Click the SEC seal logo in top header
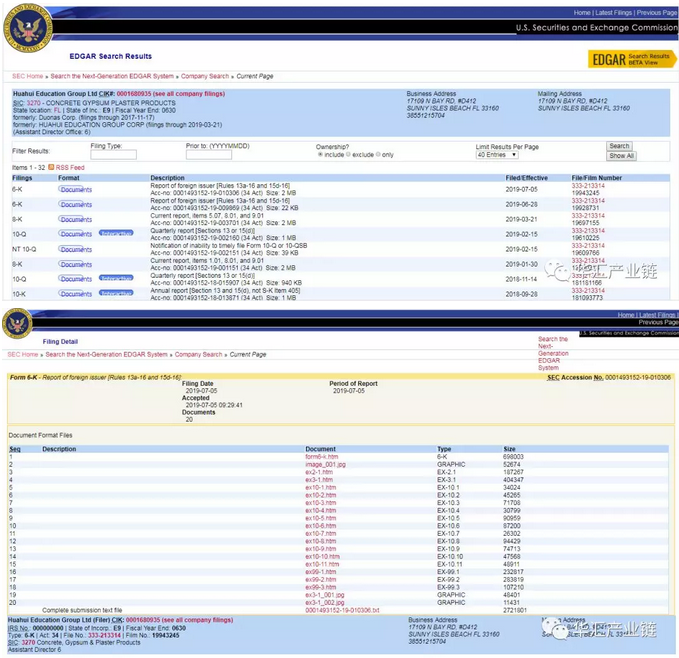 [28, 28]
